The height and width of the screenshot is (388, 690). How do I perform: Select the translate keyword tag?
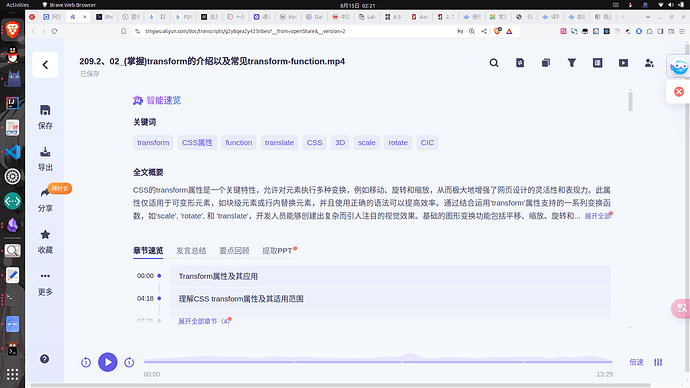point(279,143)
